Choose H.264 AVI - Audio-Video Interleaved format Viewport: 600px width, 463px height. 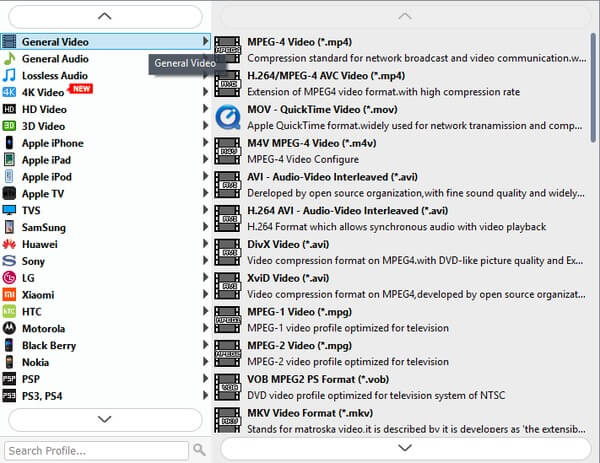pyautogui.click(x=401, y=218)
